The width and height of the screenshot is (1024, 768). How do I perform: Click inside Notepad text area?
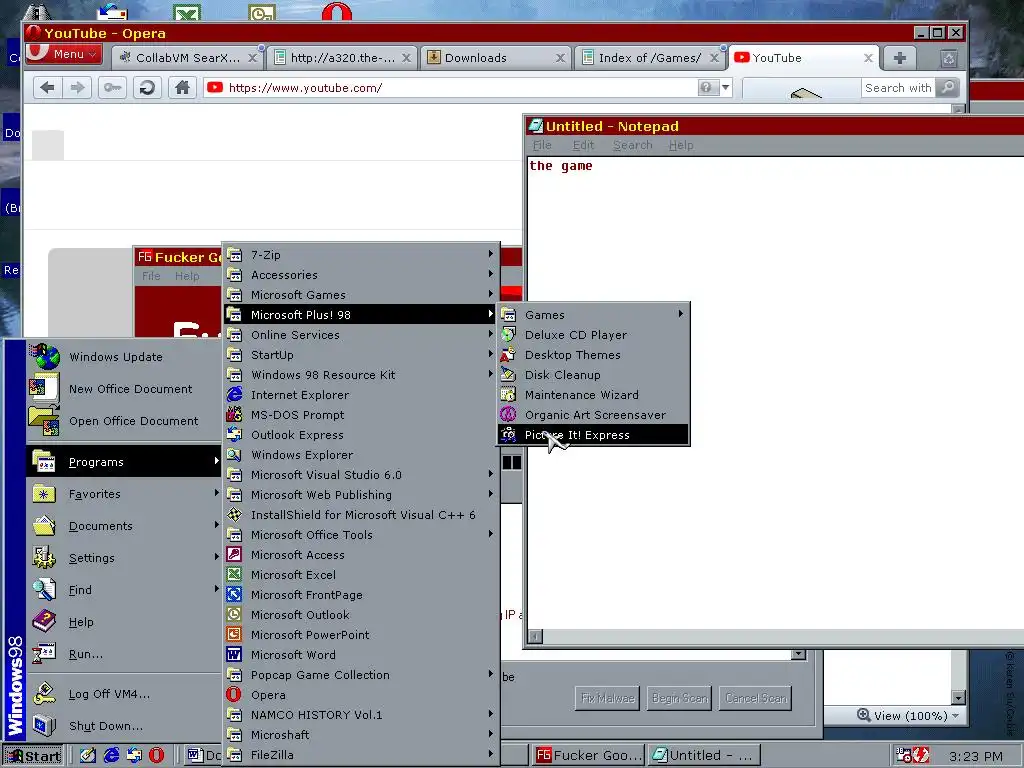775,392
